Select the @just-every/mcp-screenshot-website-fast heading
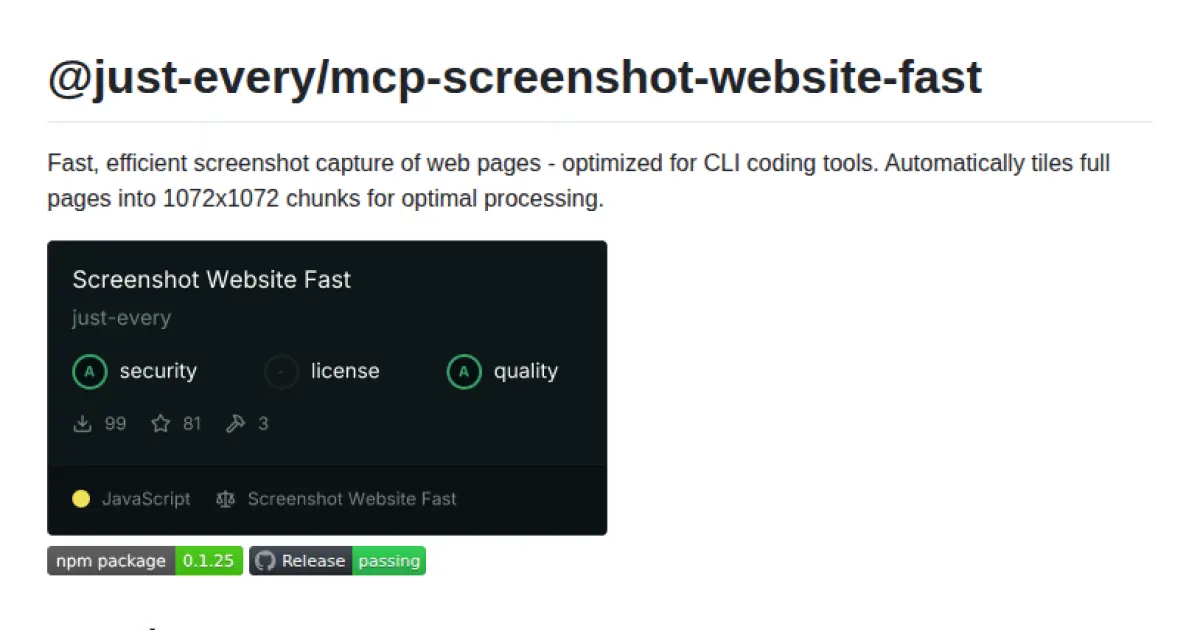 pyautogui.click(x=515, y=77)
